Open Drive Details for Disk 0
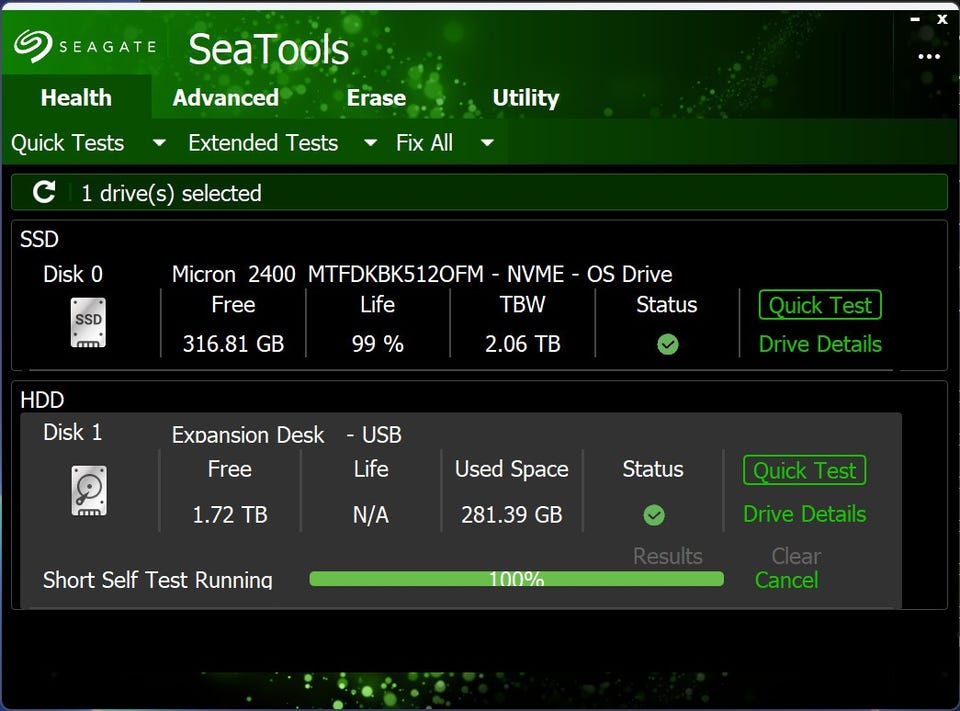The image size is (960, 711). point(820,344)
